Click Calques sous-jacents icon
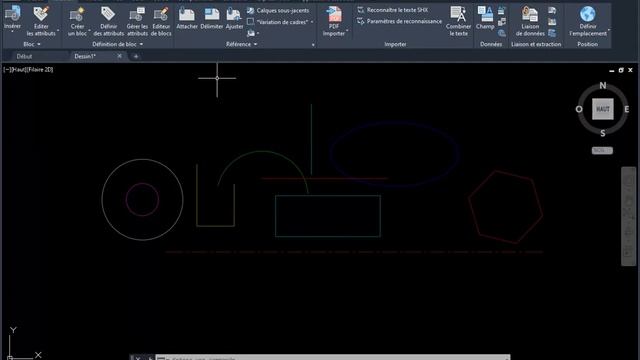This screenshot has height=360, width=640. 251,10
